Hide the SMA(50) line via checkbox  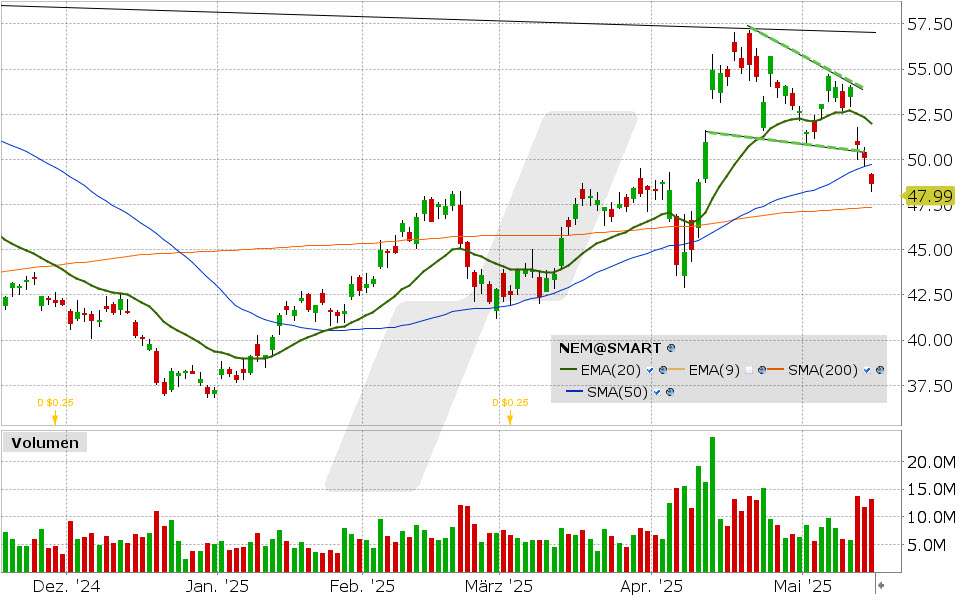656,391
